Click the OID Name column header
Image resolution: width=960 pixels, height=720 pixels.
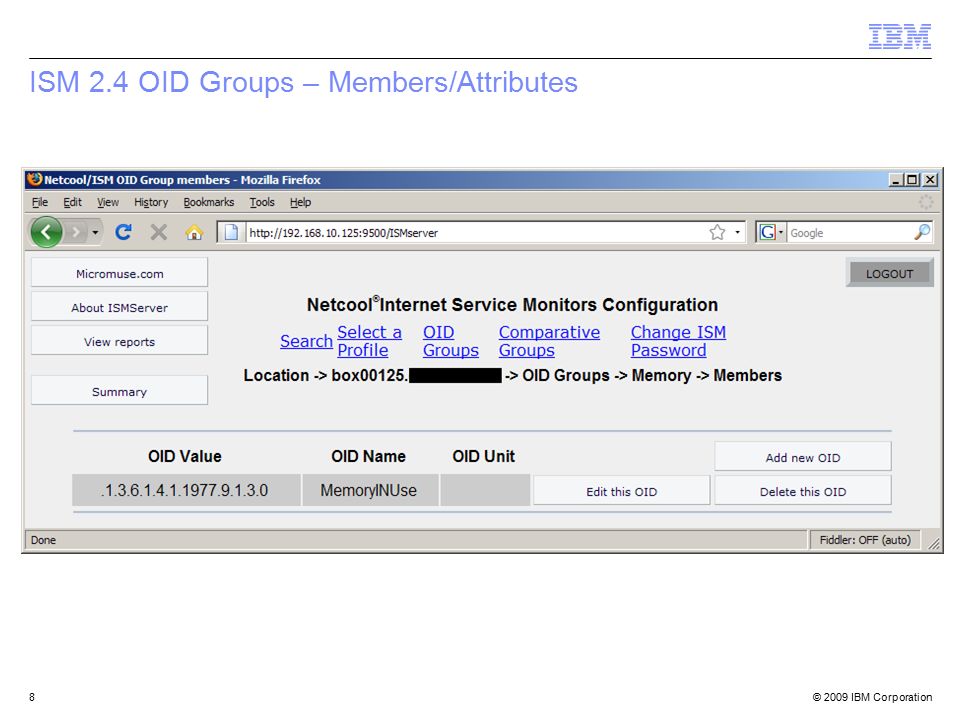tap(369, 456)
